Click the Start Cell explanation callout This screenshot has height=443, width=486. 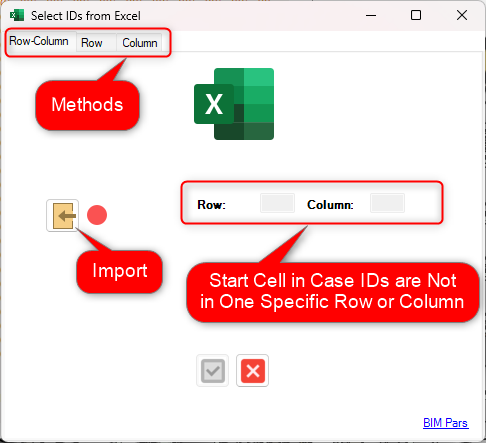coord(332,292)
